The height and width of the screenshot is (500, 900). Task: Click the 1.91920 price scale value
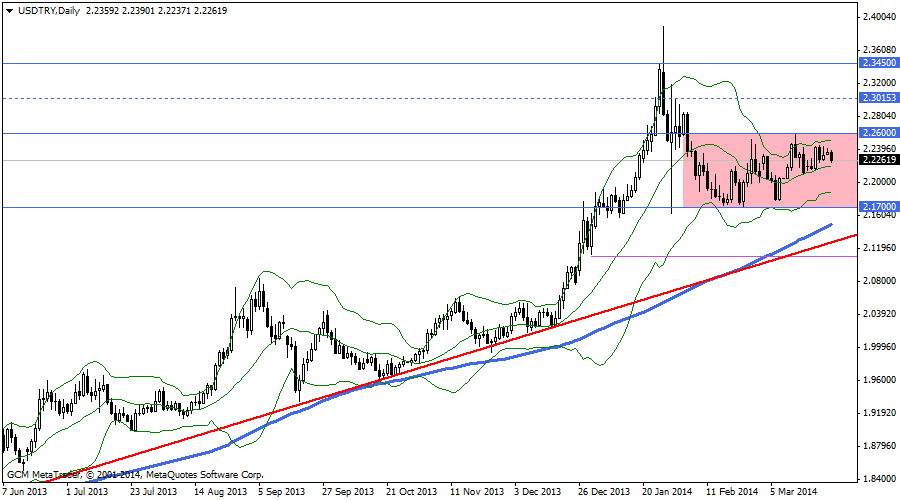click(879, 413)
